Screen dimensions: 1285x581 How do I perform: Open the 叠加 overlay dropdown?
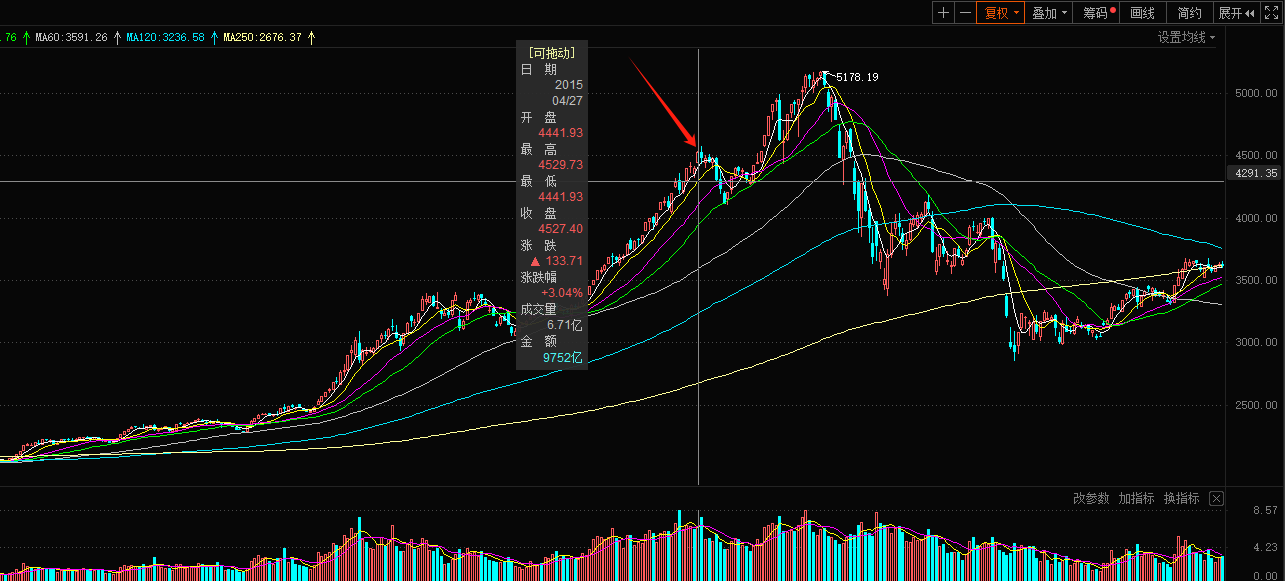(x=1050, y=13)
